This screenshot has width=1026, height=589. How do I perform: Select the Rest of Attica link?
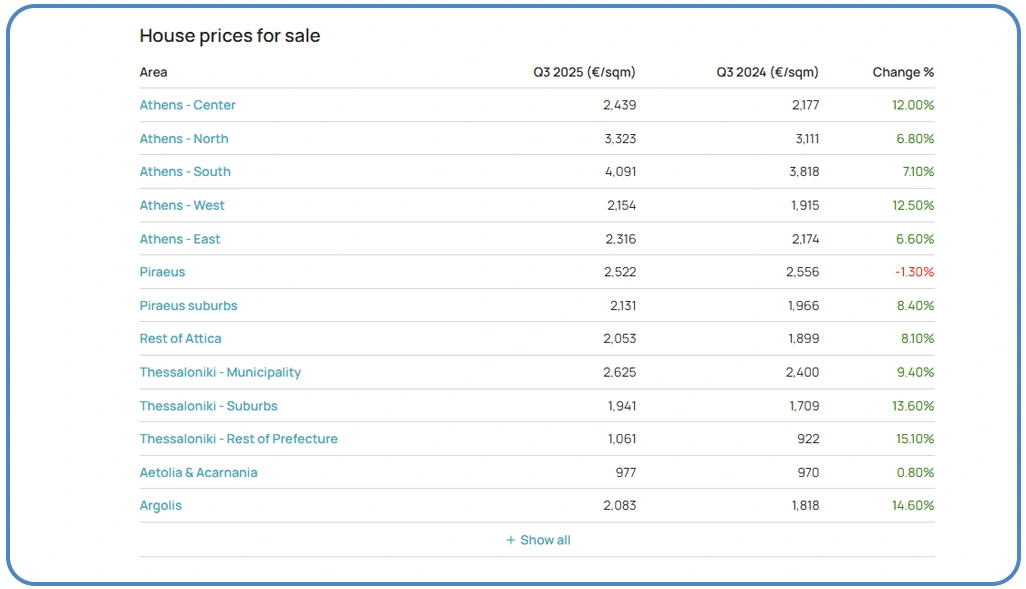181,339
